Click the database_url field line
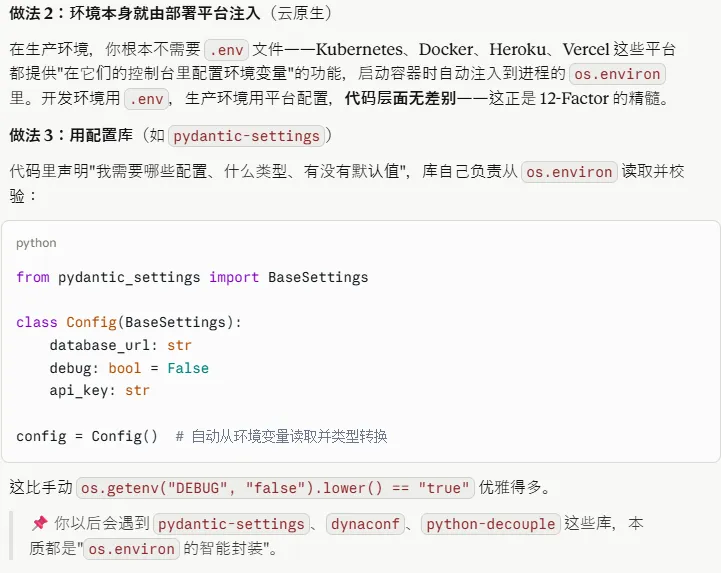 pyautogui.click(x=120, y=345)
